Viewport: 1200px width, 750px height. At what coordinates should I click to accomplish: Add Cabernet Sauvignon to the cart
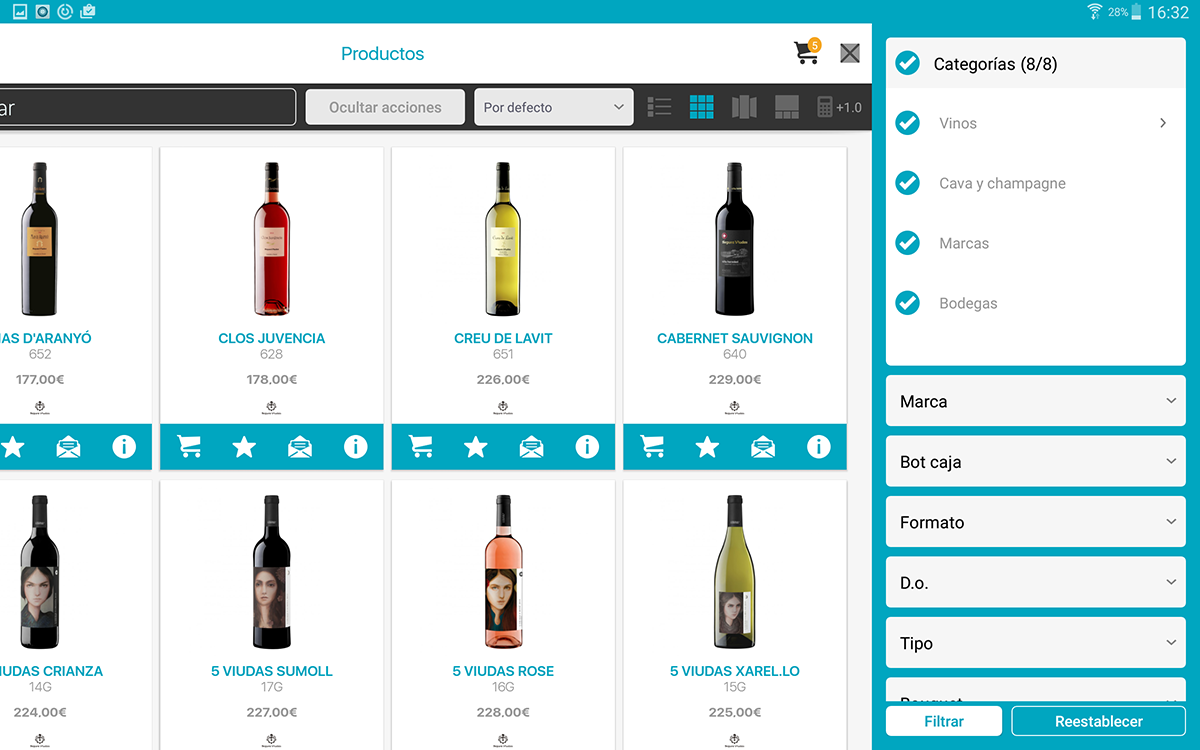click(653, 447)
